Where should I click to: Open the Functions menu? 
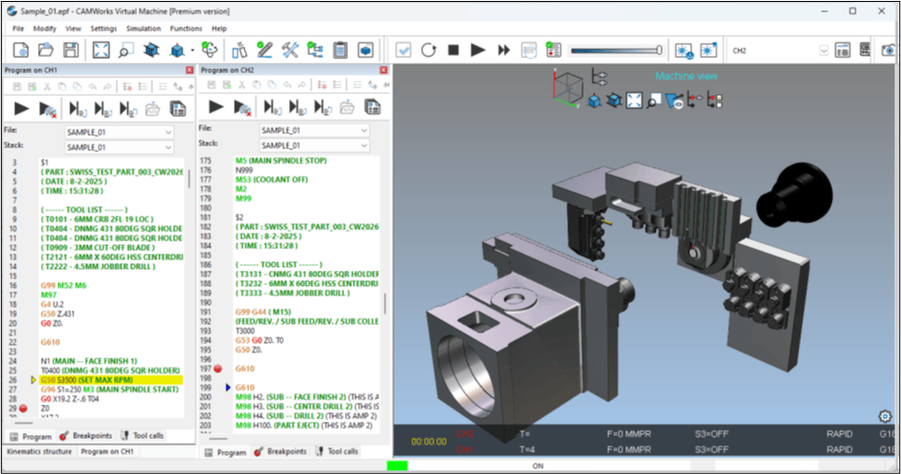coord(186,28)
